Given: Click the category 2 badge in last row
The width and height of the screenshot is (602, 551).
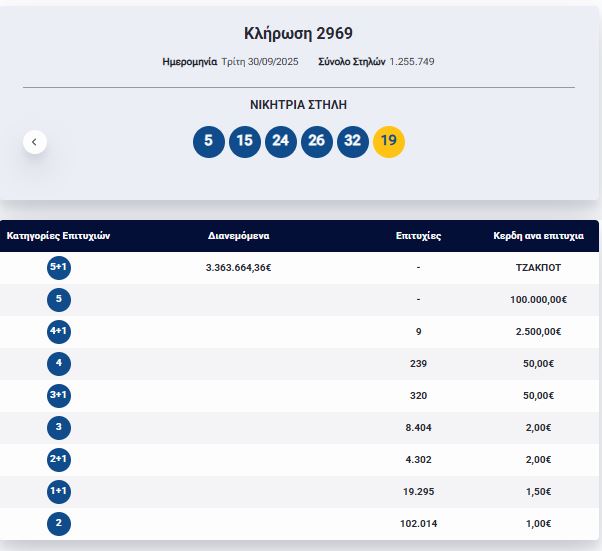Looking at the screenshot, I should [59, 524].
